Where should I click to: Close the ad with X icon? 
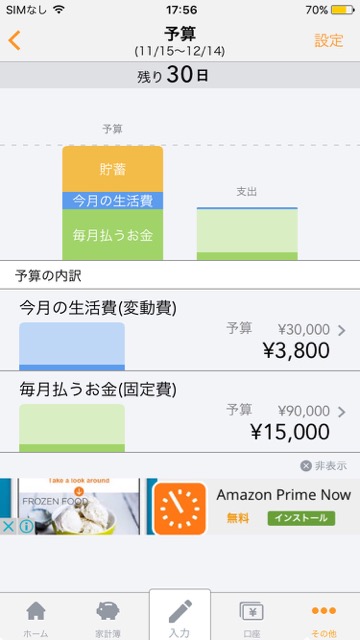(x=8, y=527)
